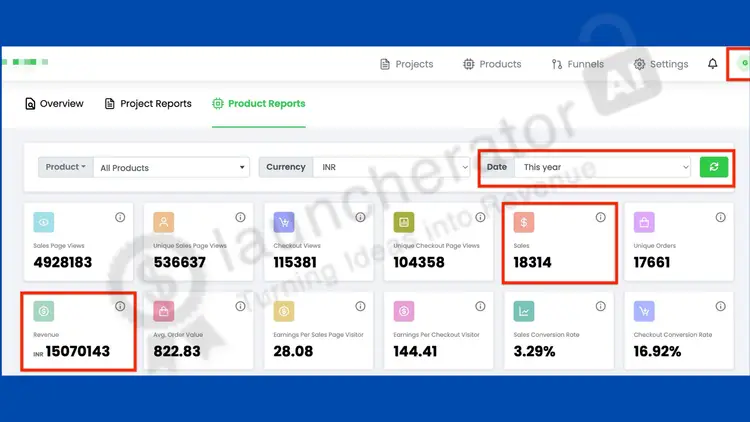Switch to the Project Reports tab
The width and height of the screenshot is (750, 422).
148,104
